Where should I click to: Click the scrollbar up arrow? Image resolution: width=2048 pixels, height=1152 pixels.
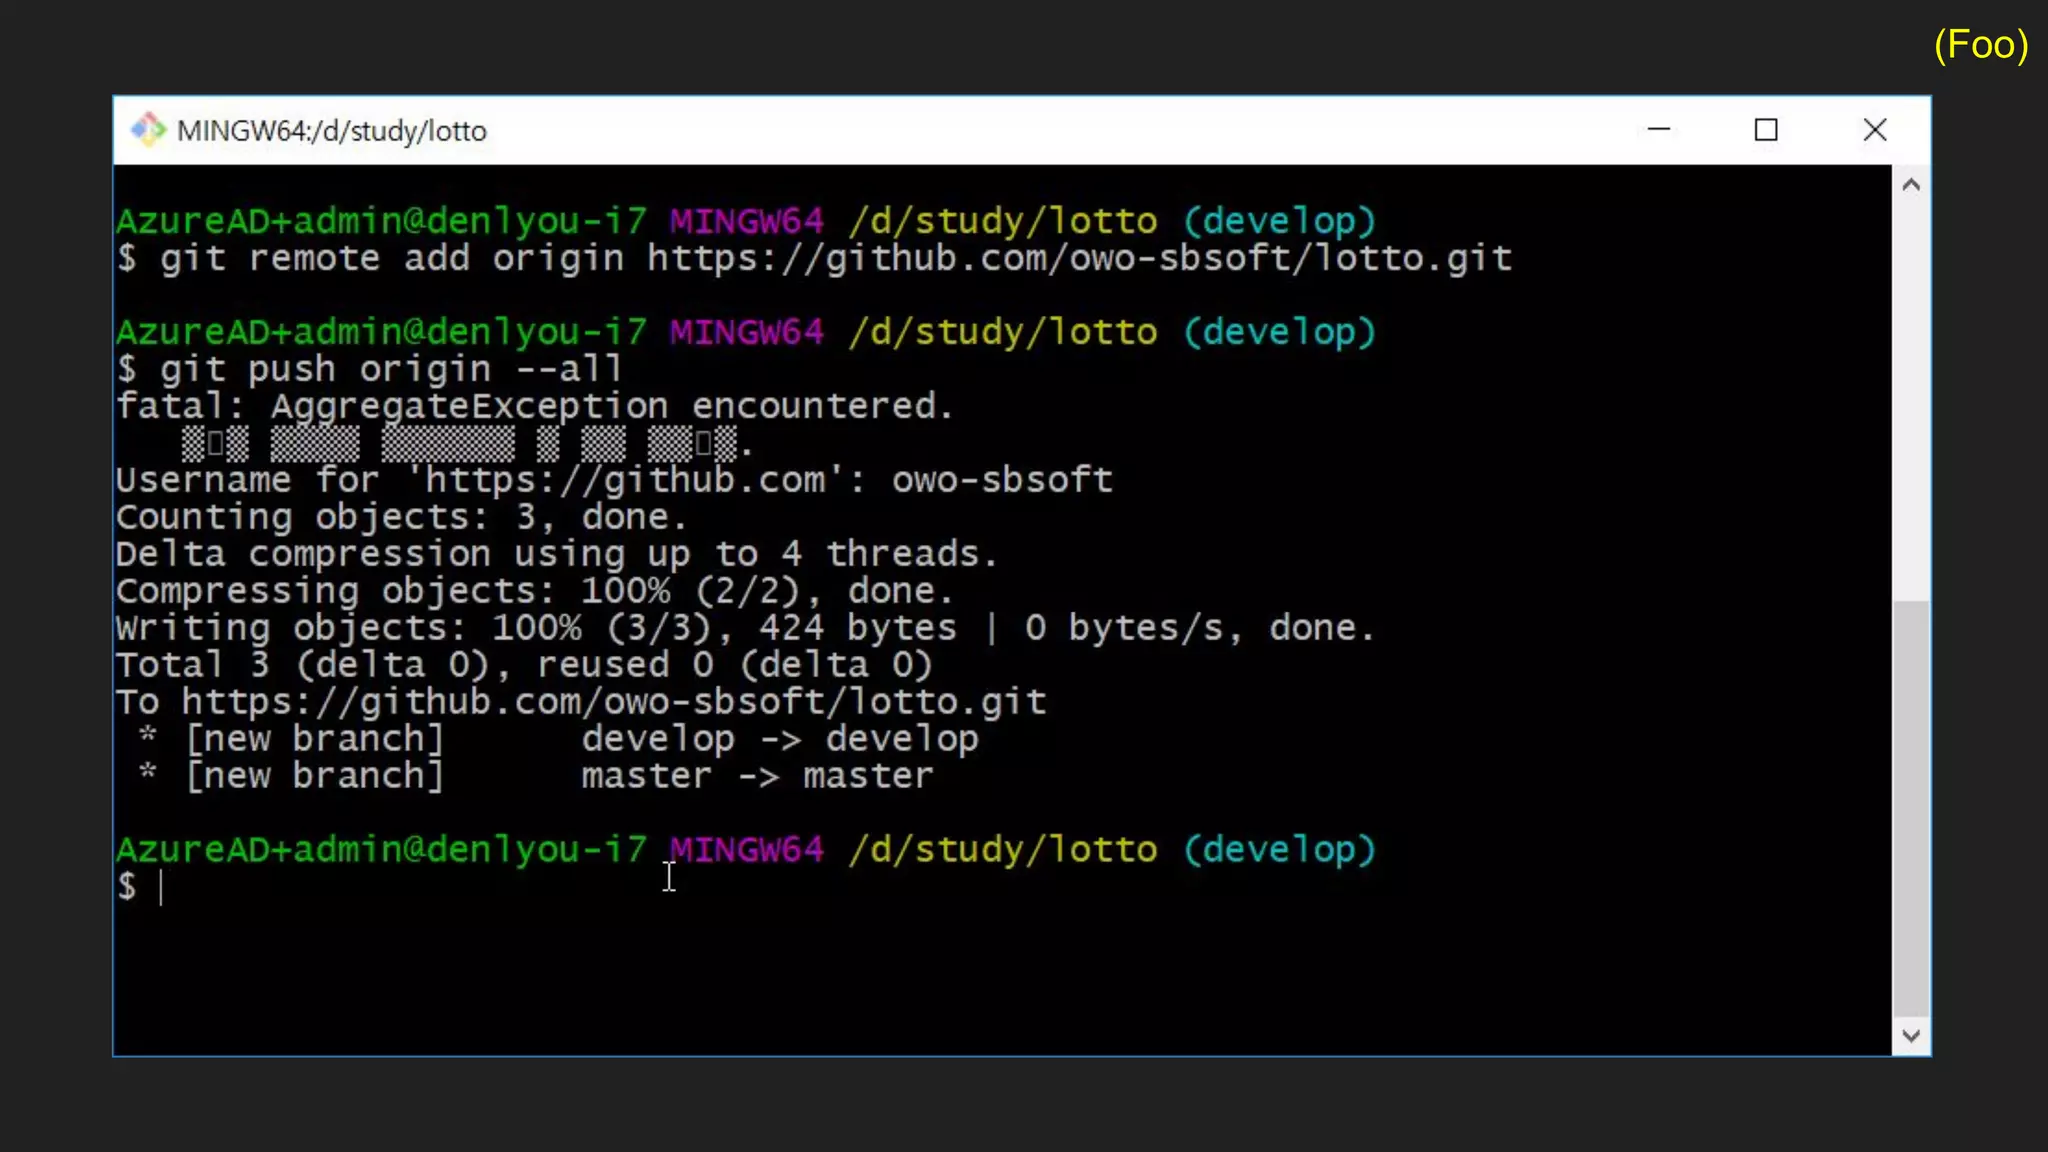point(1911,185)
